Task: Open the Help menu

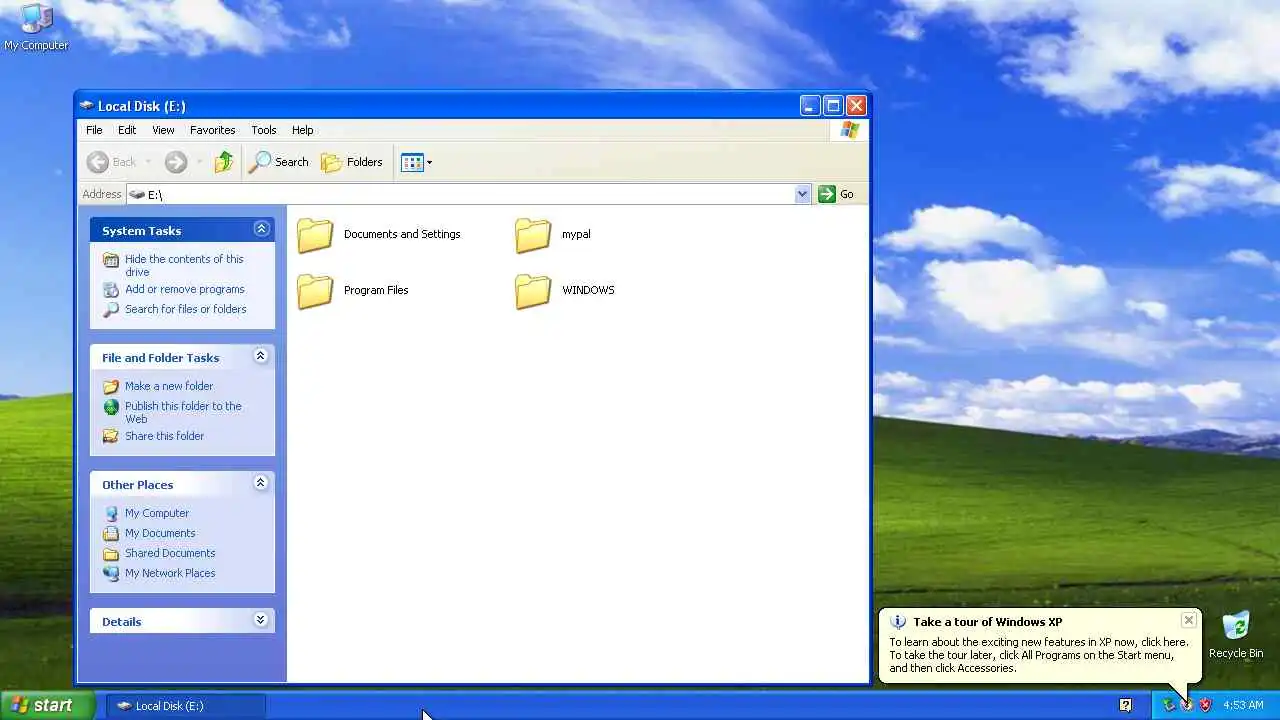Action: pos(303,130)
